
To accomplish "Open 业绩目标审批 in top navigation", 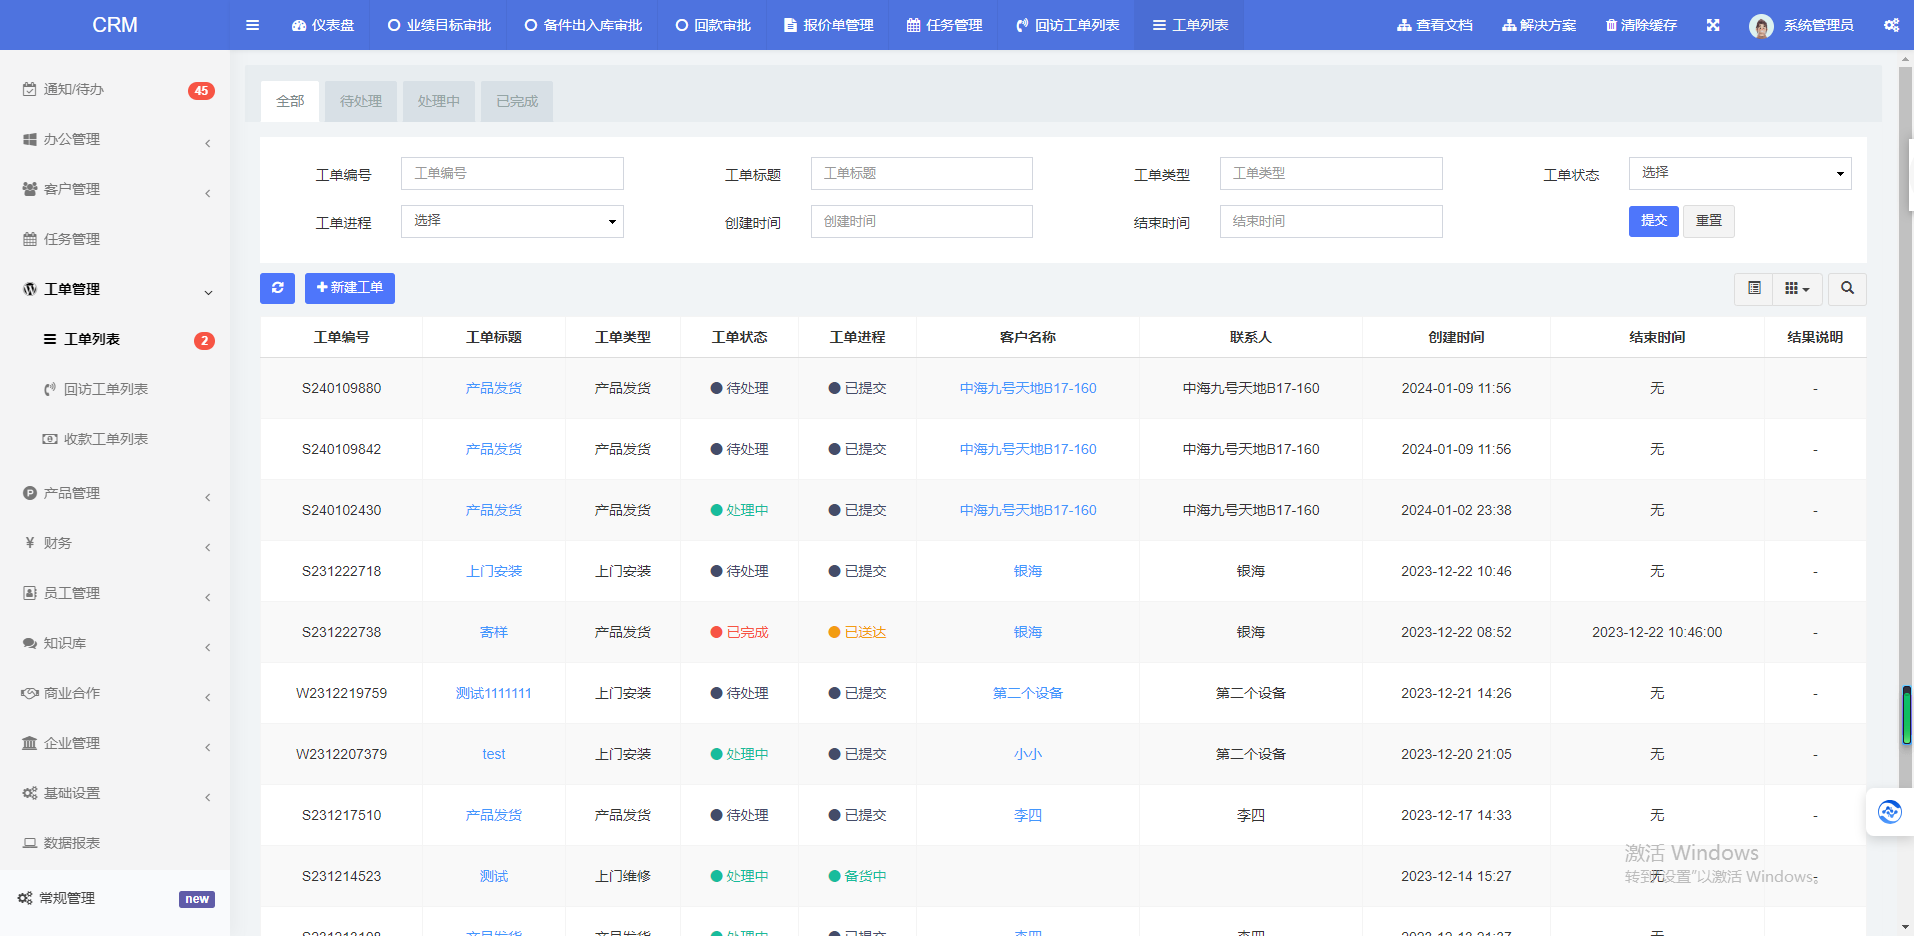I will pos(439,25).
